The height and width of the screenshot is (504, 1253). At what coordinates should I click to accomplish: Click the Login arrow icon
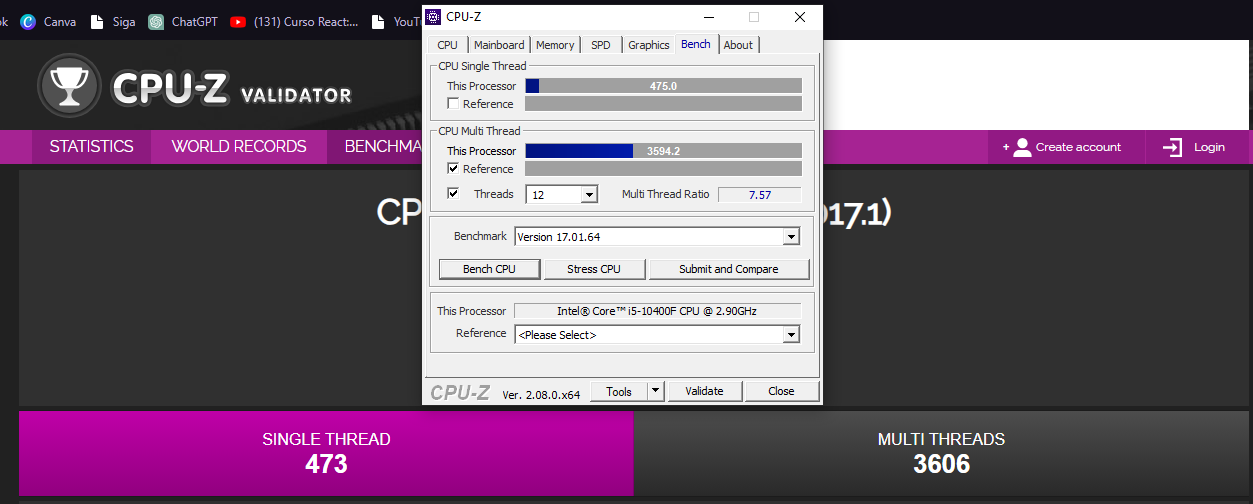pos(1172,147)
